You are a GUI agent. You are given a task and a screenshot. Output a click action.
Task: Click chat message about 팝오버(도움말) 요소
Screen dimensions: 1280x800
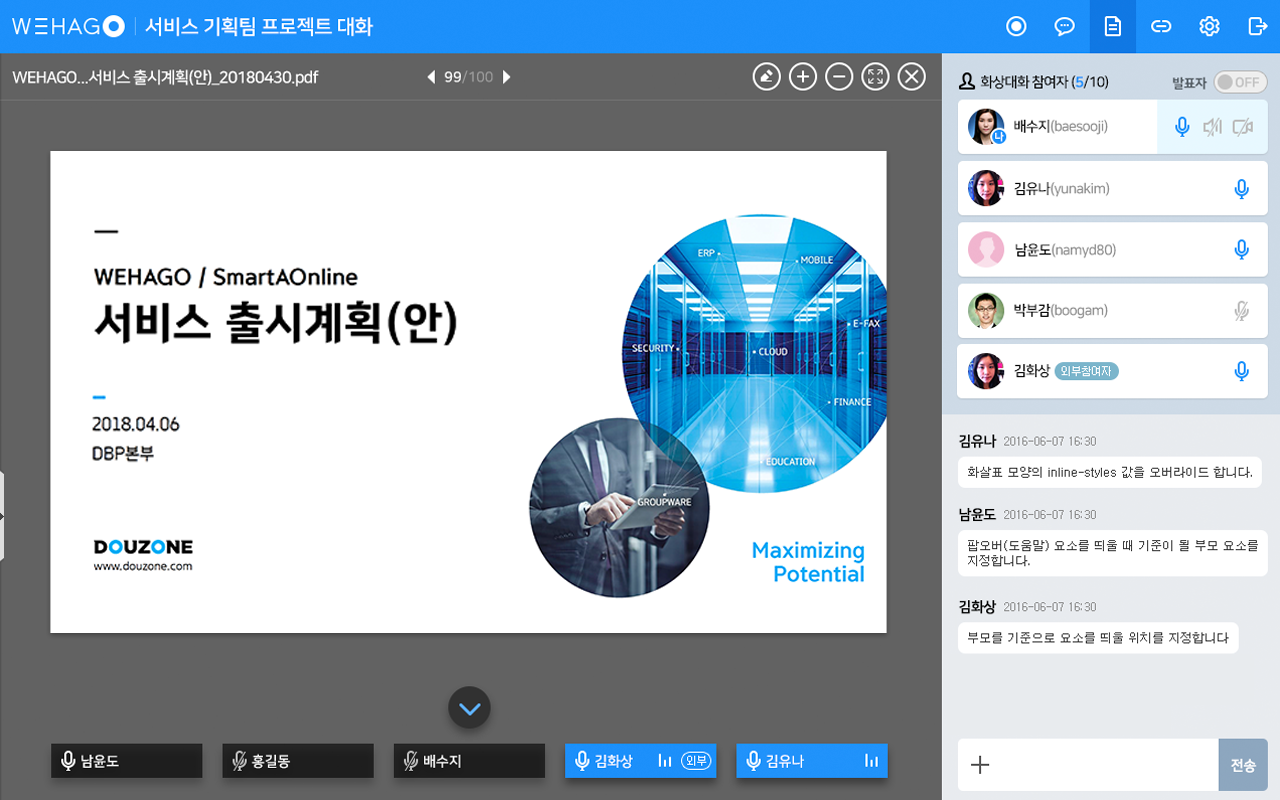pyautogui.click(x=1112, y=553)
